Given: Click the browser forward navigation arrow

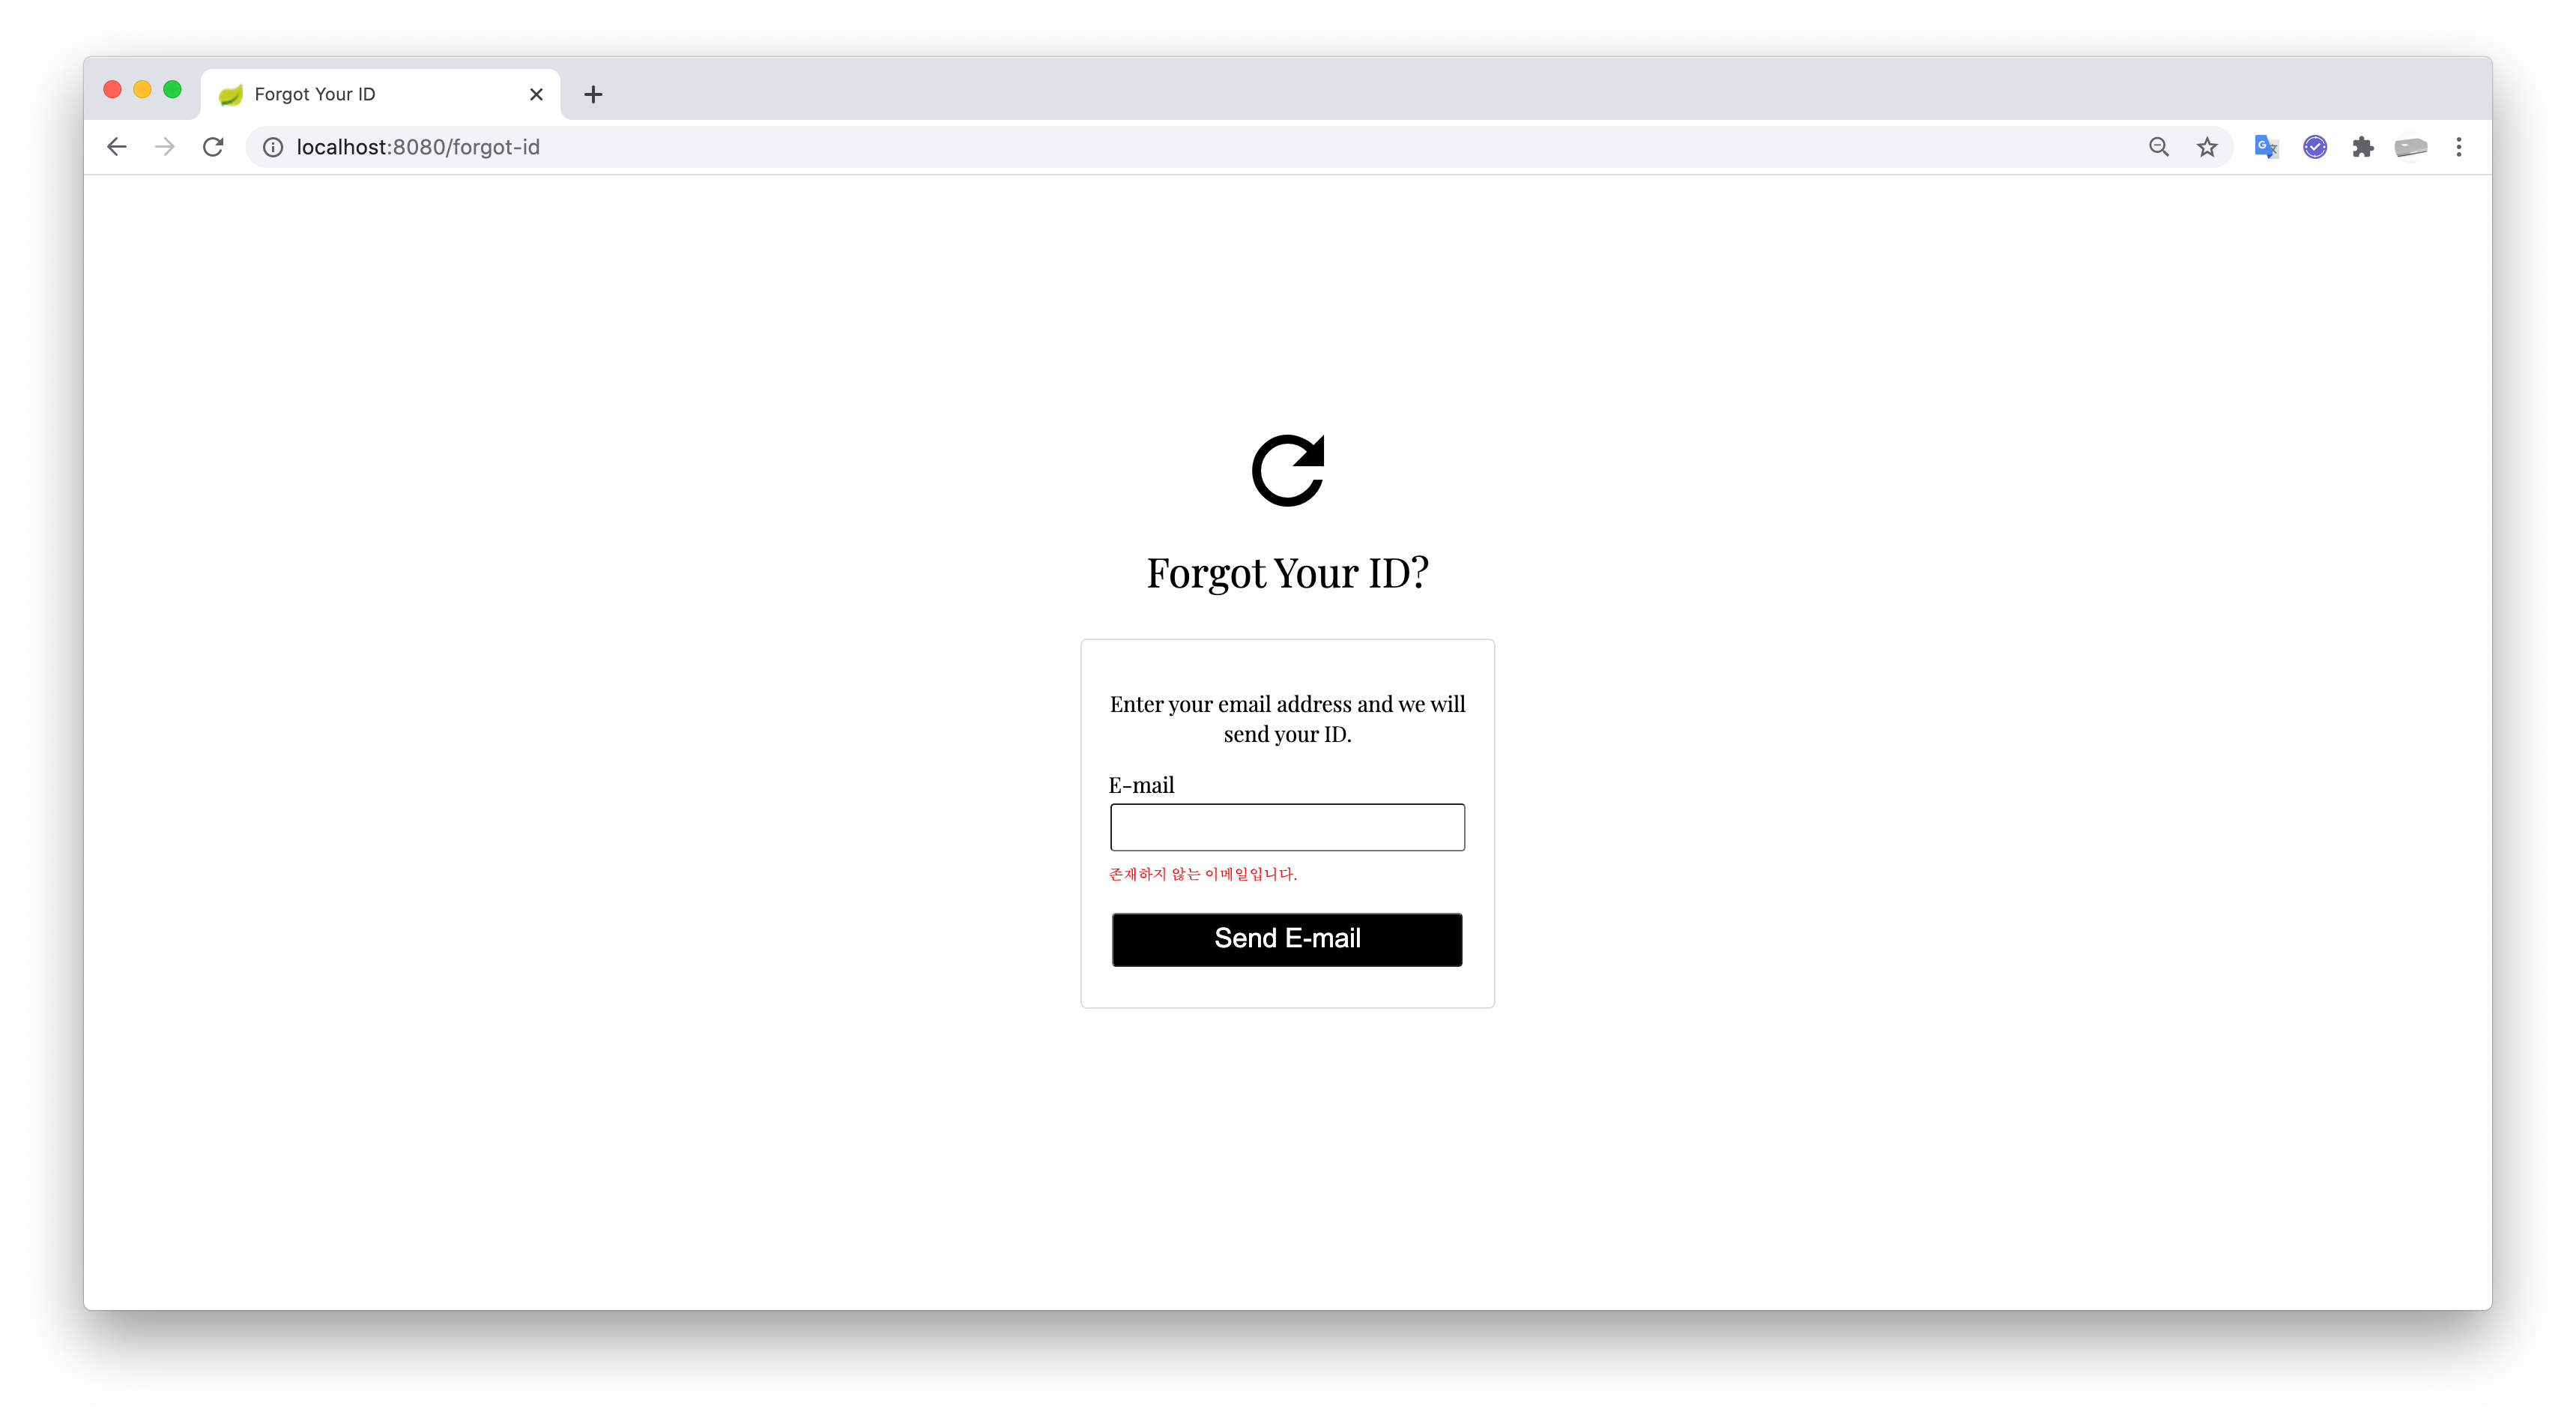Looking at the screenshot, I should click(163, 147).
